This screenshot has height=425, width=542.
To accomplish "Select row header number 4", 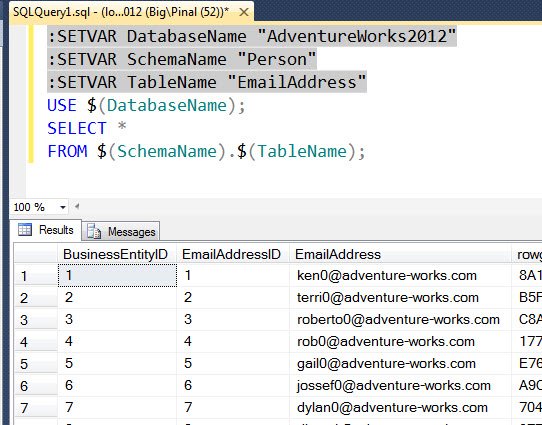I will (36, 342).
